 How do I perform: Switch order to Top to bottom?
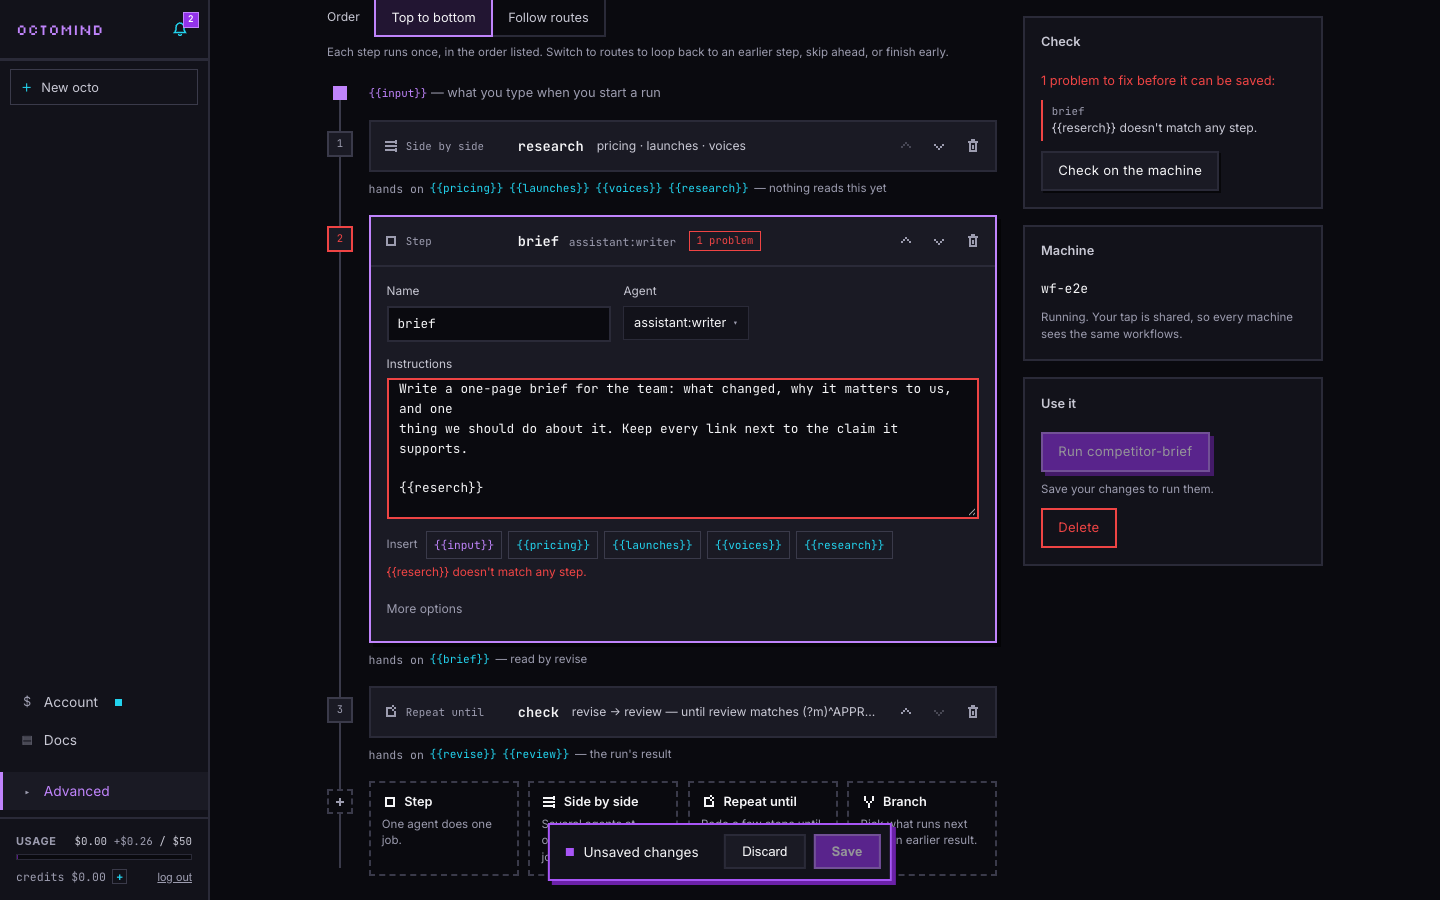(x=434, y=18)
